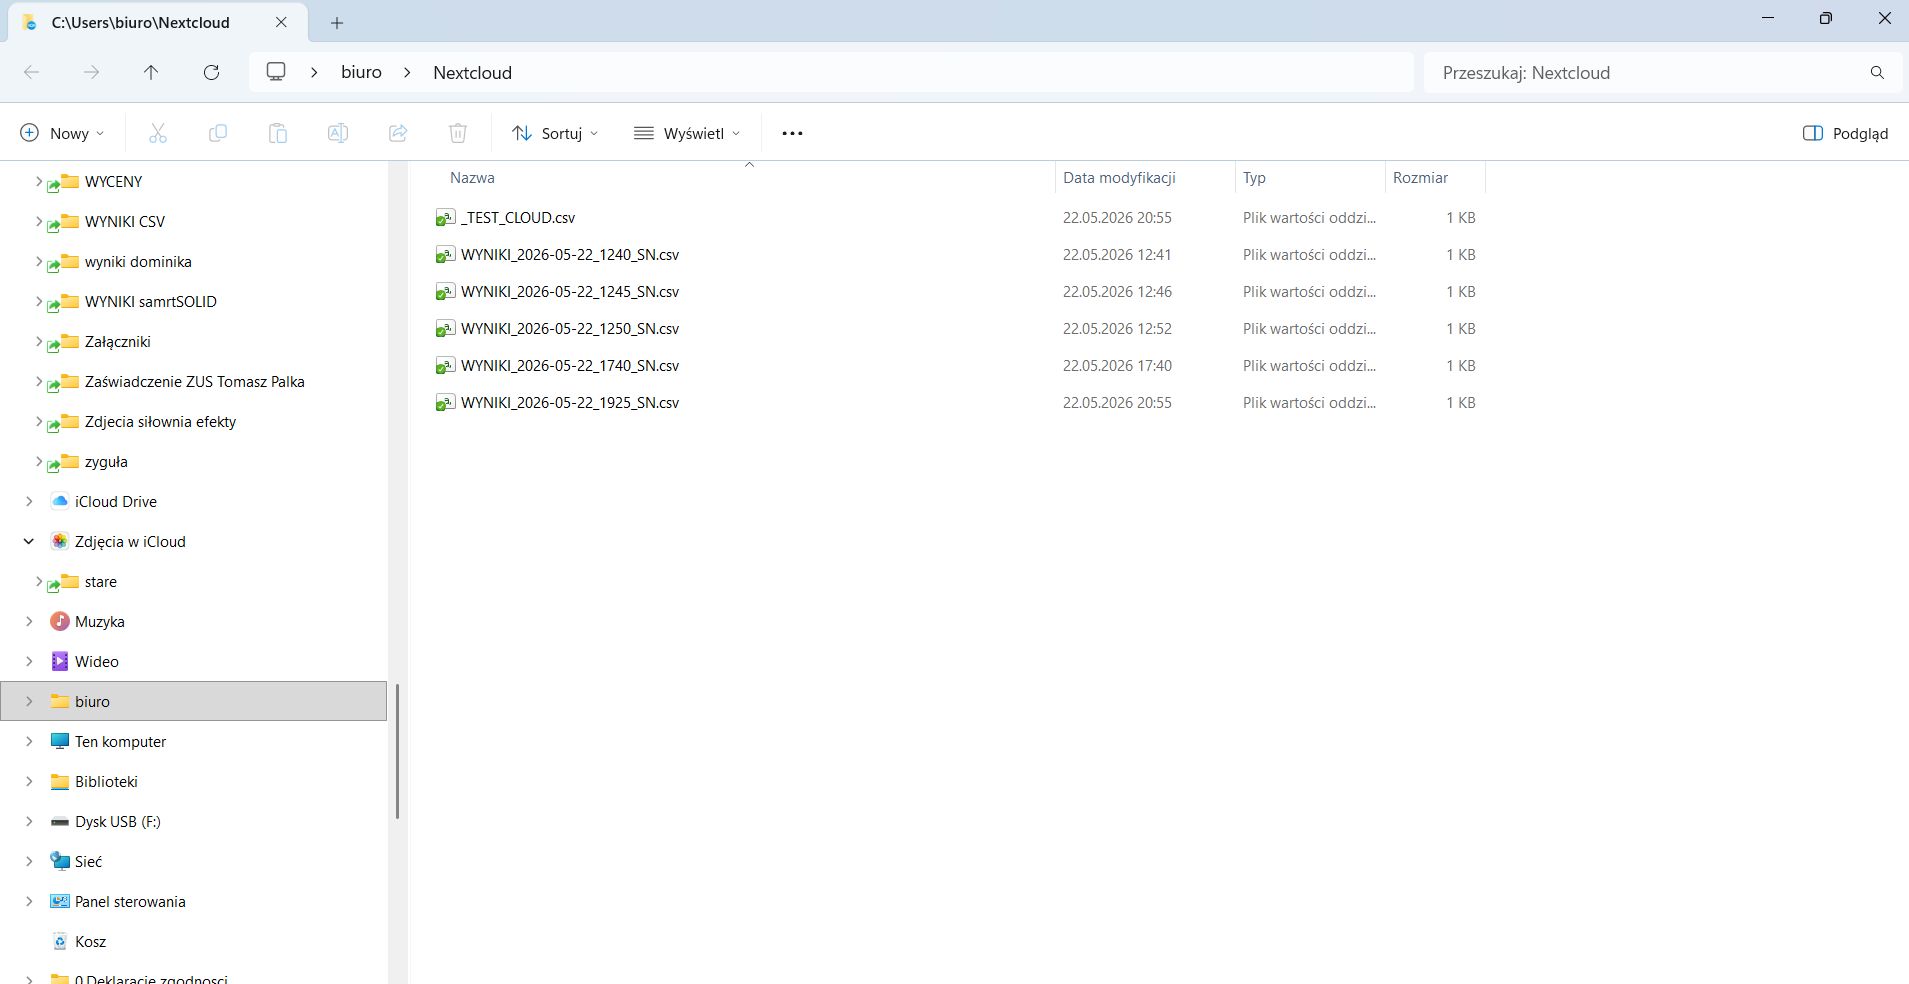
Task: Go up one folder level
Action: coord(151,72)
